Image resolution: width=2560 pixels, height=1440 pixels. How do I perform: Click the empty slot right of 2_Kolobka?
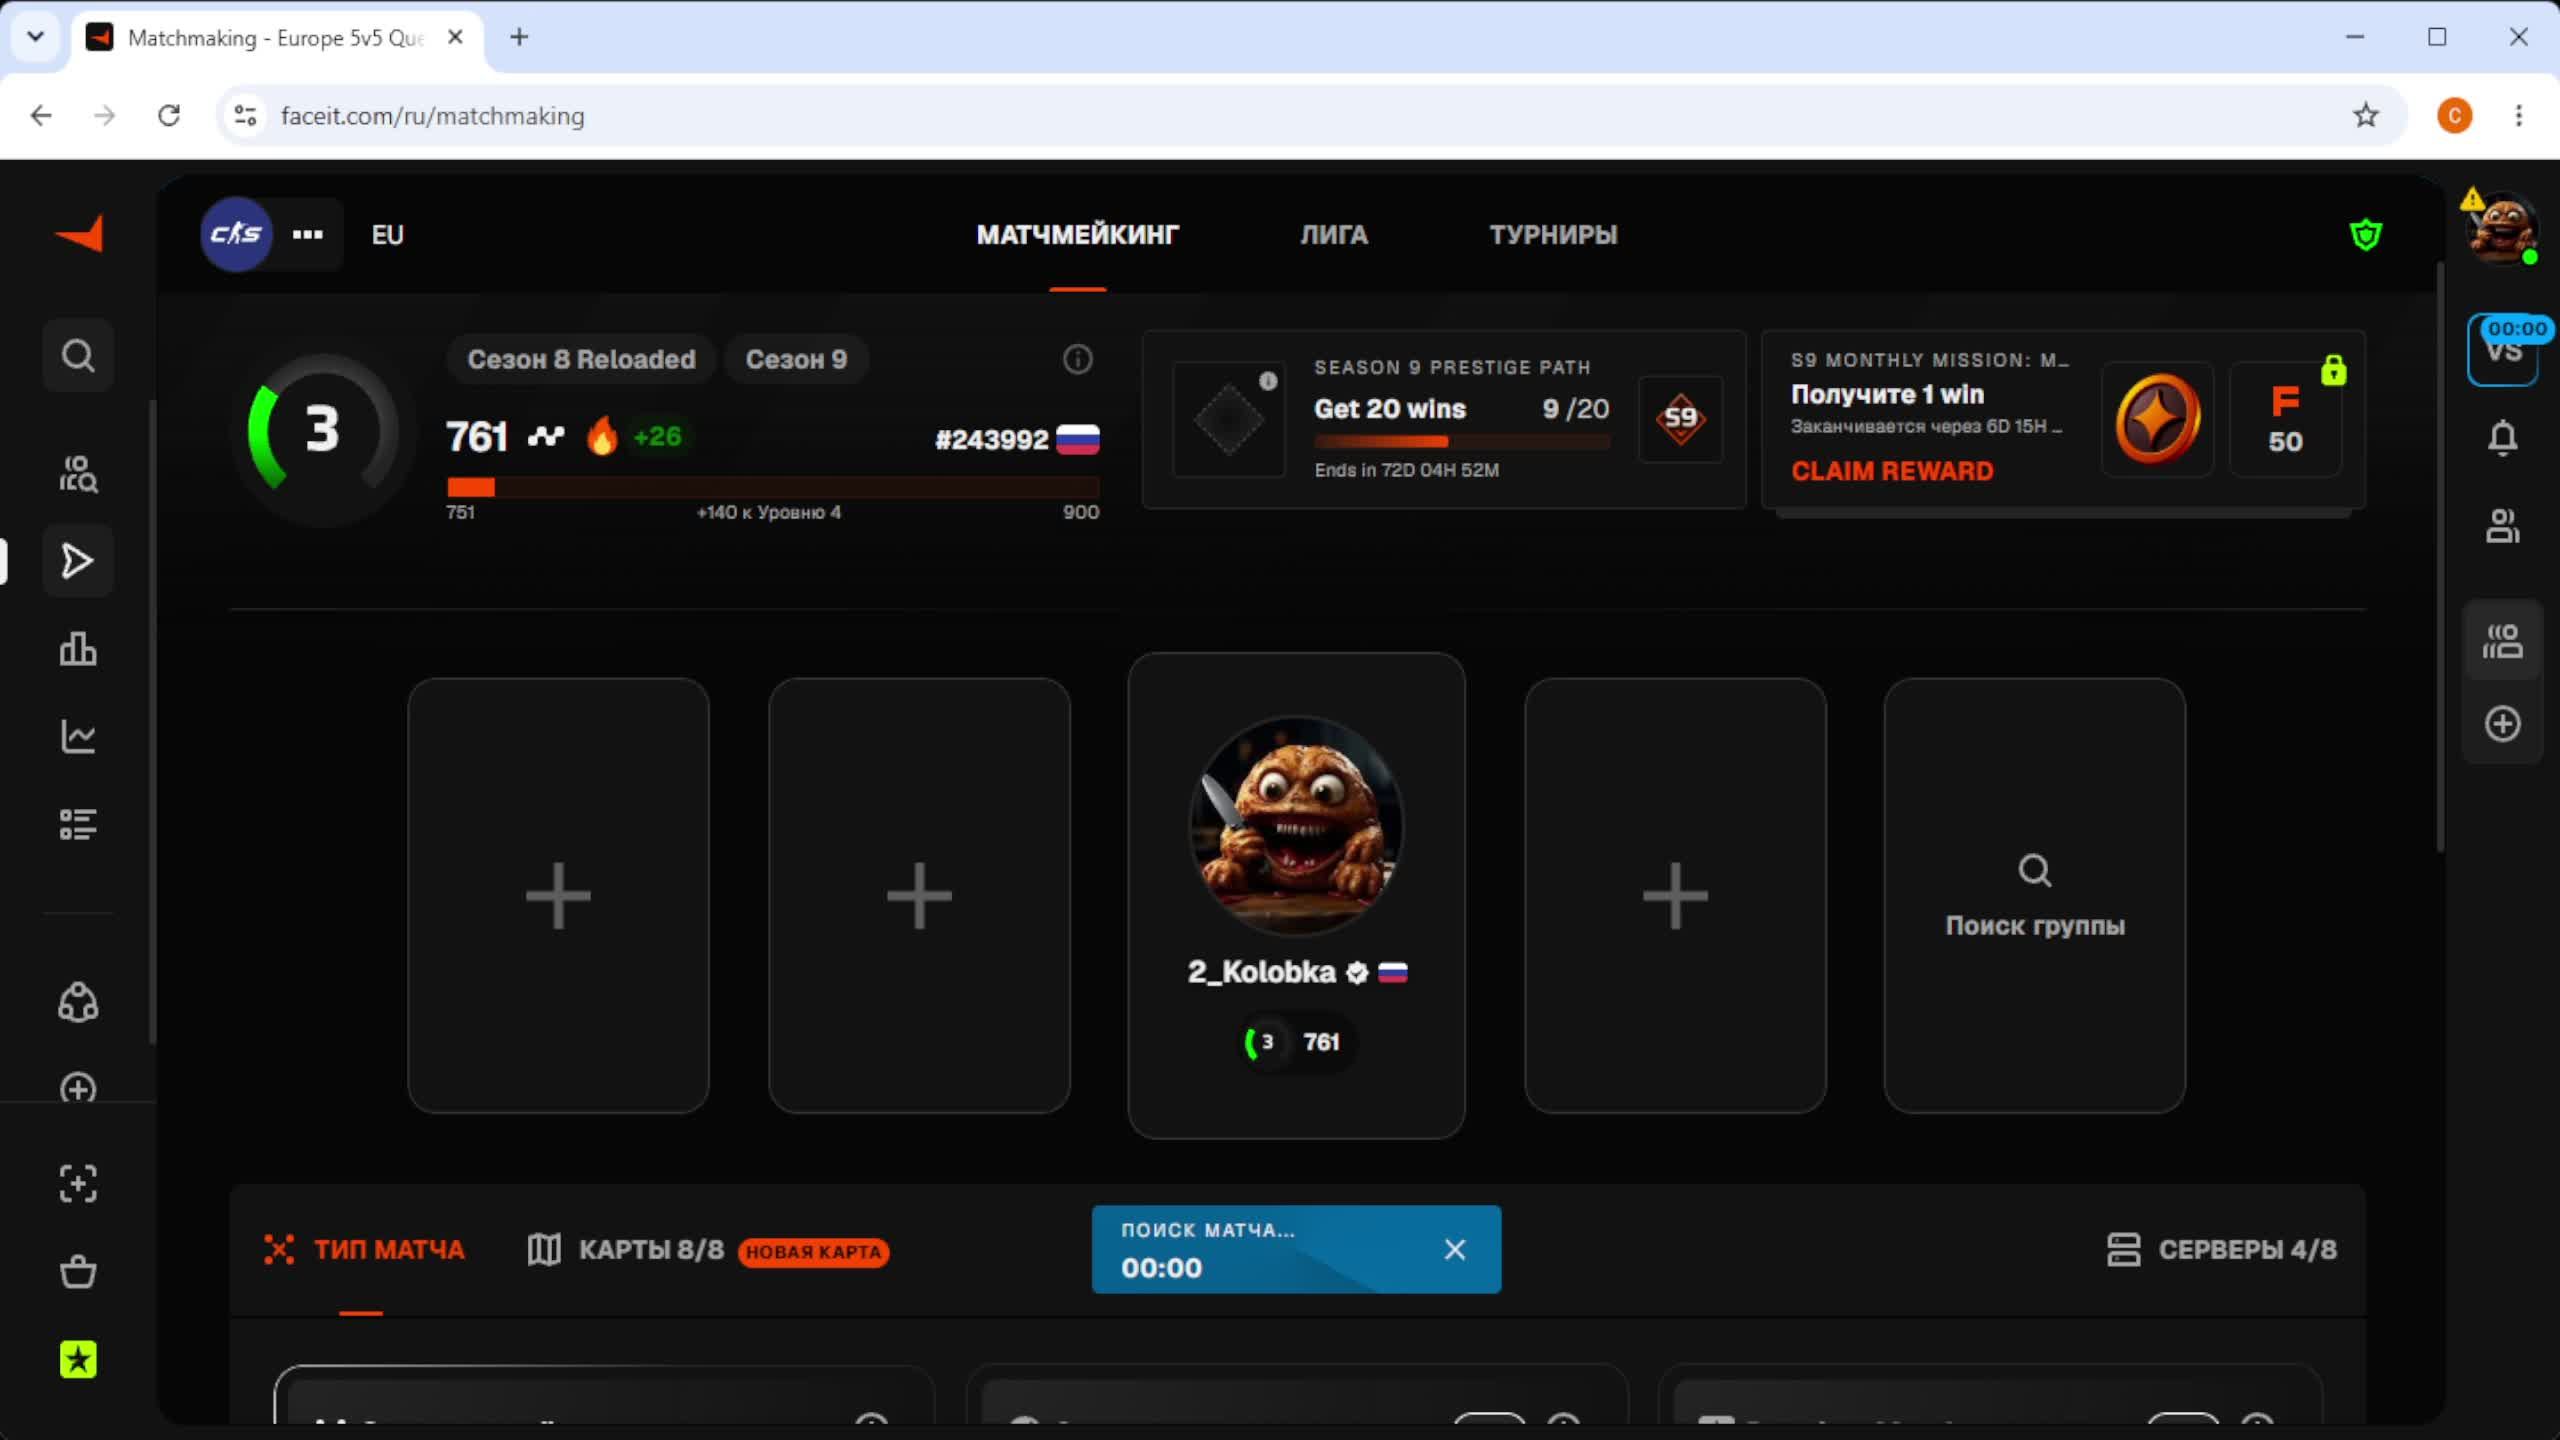point(1676,896)
